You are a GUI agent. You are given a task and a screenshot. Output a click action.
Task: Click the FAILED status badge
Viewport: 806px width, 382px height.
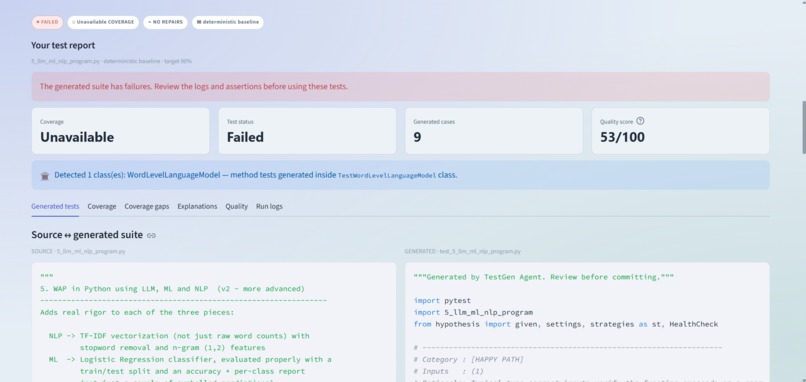(47, 22)
